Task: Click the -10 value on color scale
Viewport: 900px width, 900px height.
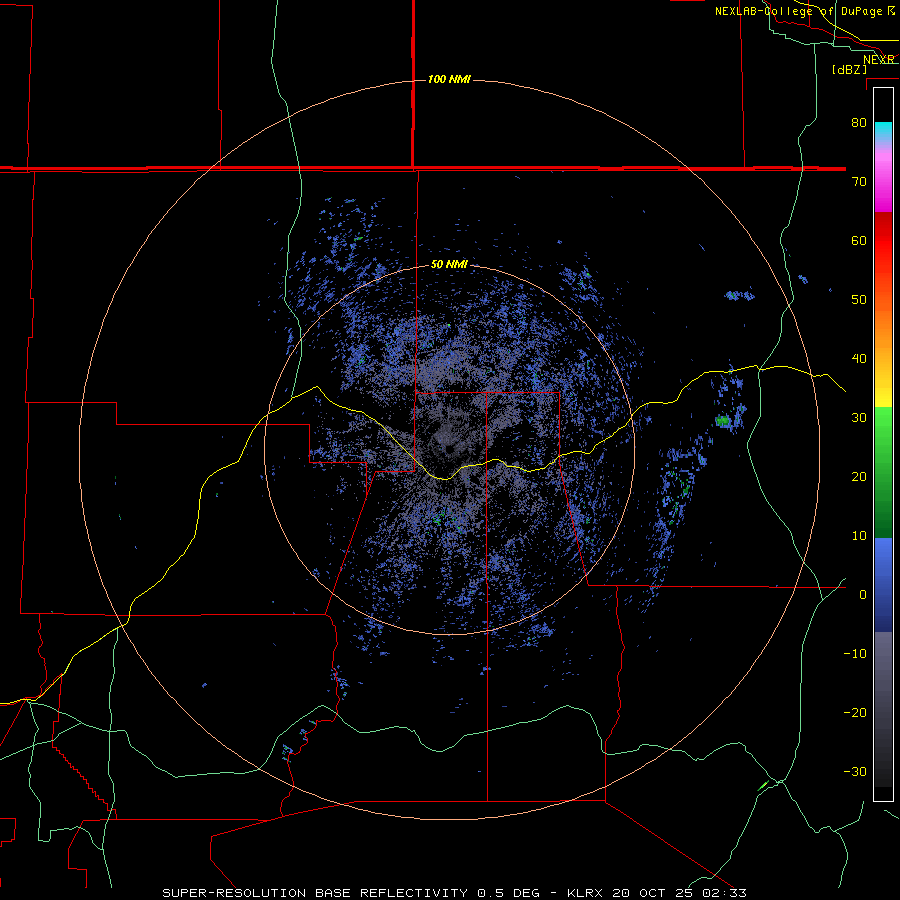Action: pos(855,654)
